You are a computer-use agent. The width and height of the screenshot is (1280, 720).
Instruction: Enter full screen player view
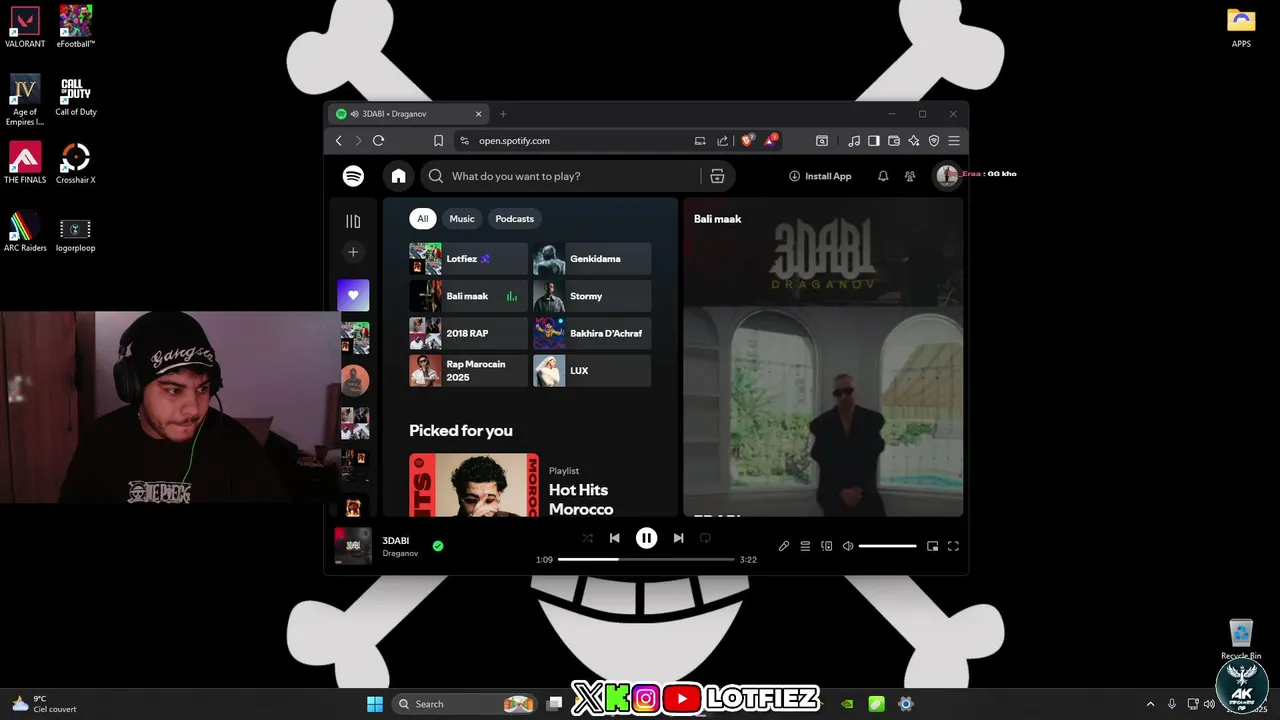click(x=953, y=546)
